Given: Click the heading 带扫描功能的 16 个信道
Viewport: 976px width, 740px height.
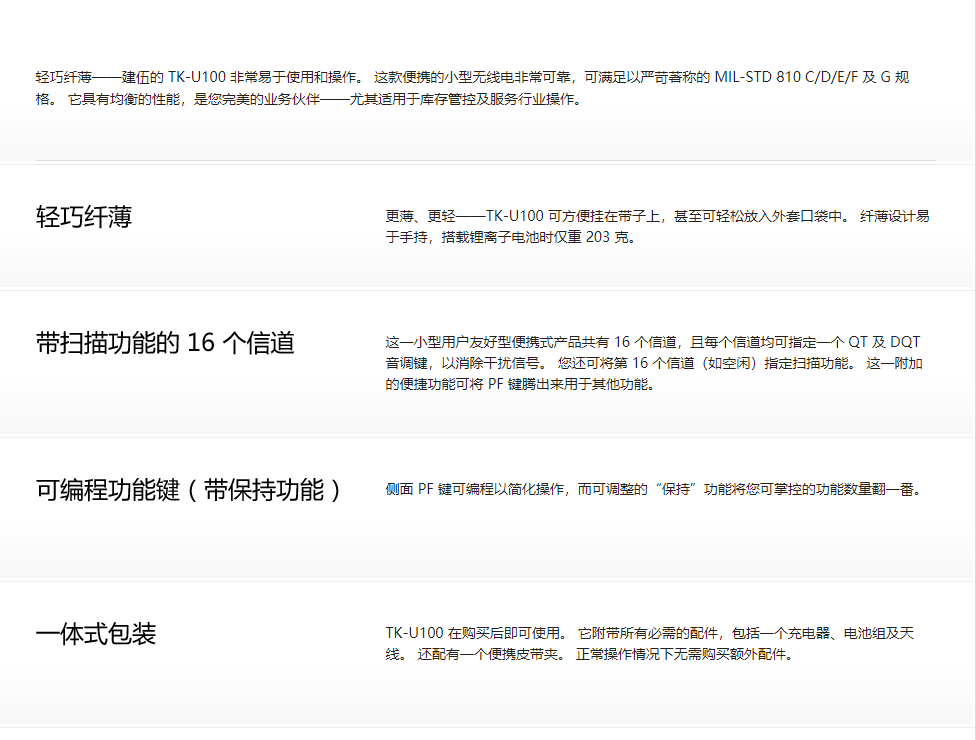Looking at the screenshot, I should [x=165, y=343].
